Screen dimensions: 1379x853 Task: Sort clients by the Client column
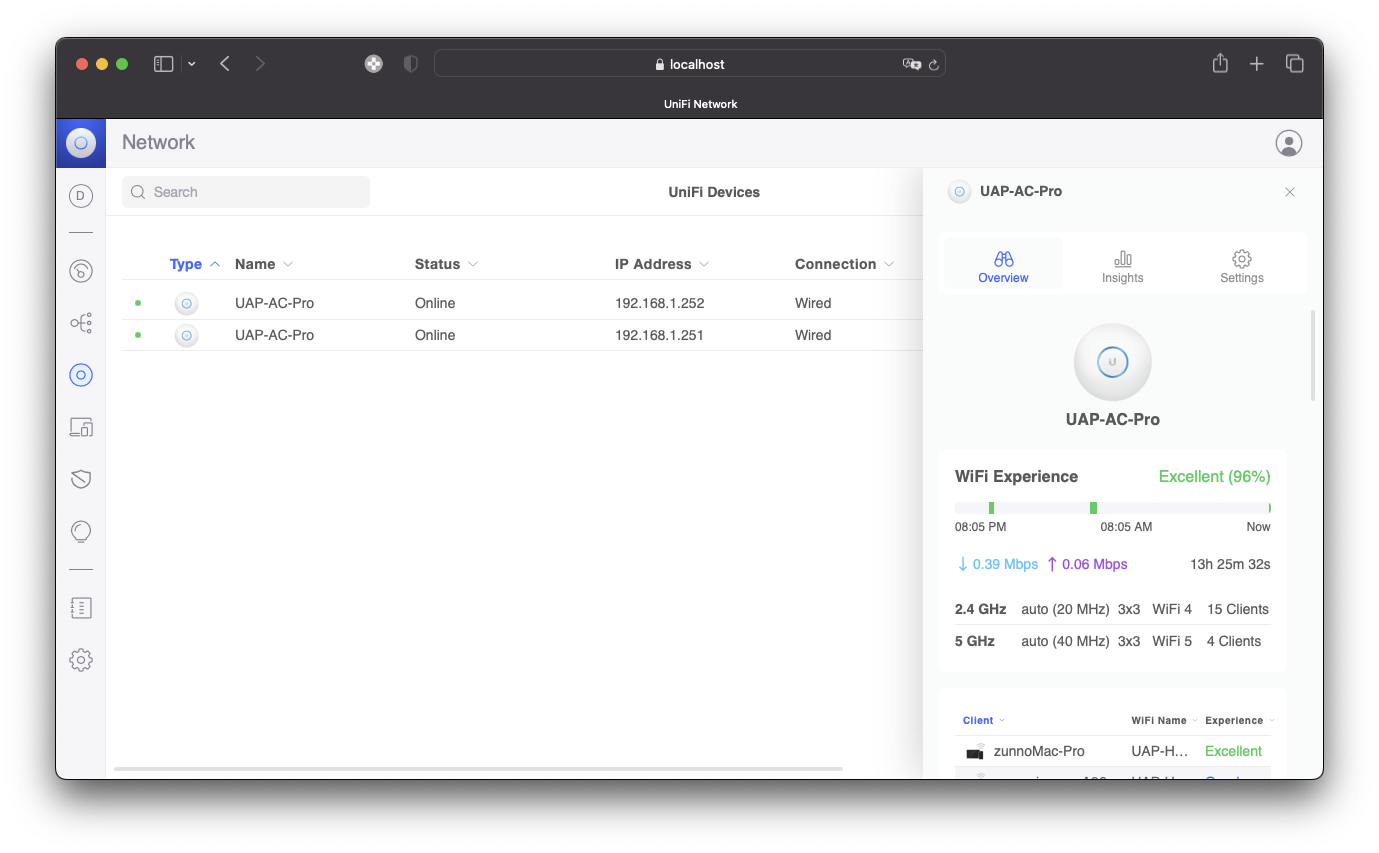[x=984, y=720]
